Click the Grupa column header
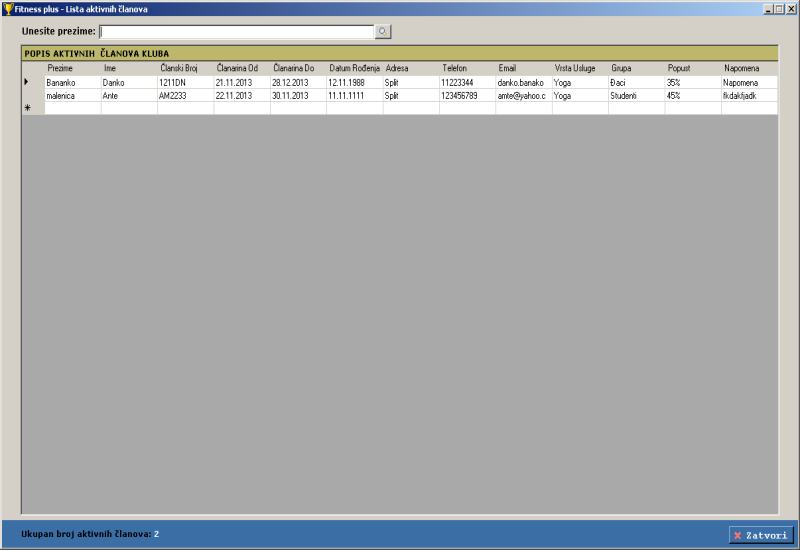 [x=637, y=68]
